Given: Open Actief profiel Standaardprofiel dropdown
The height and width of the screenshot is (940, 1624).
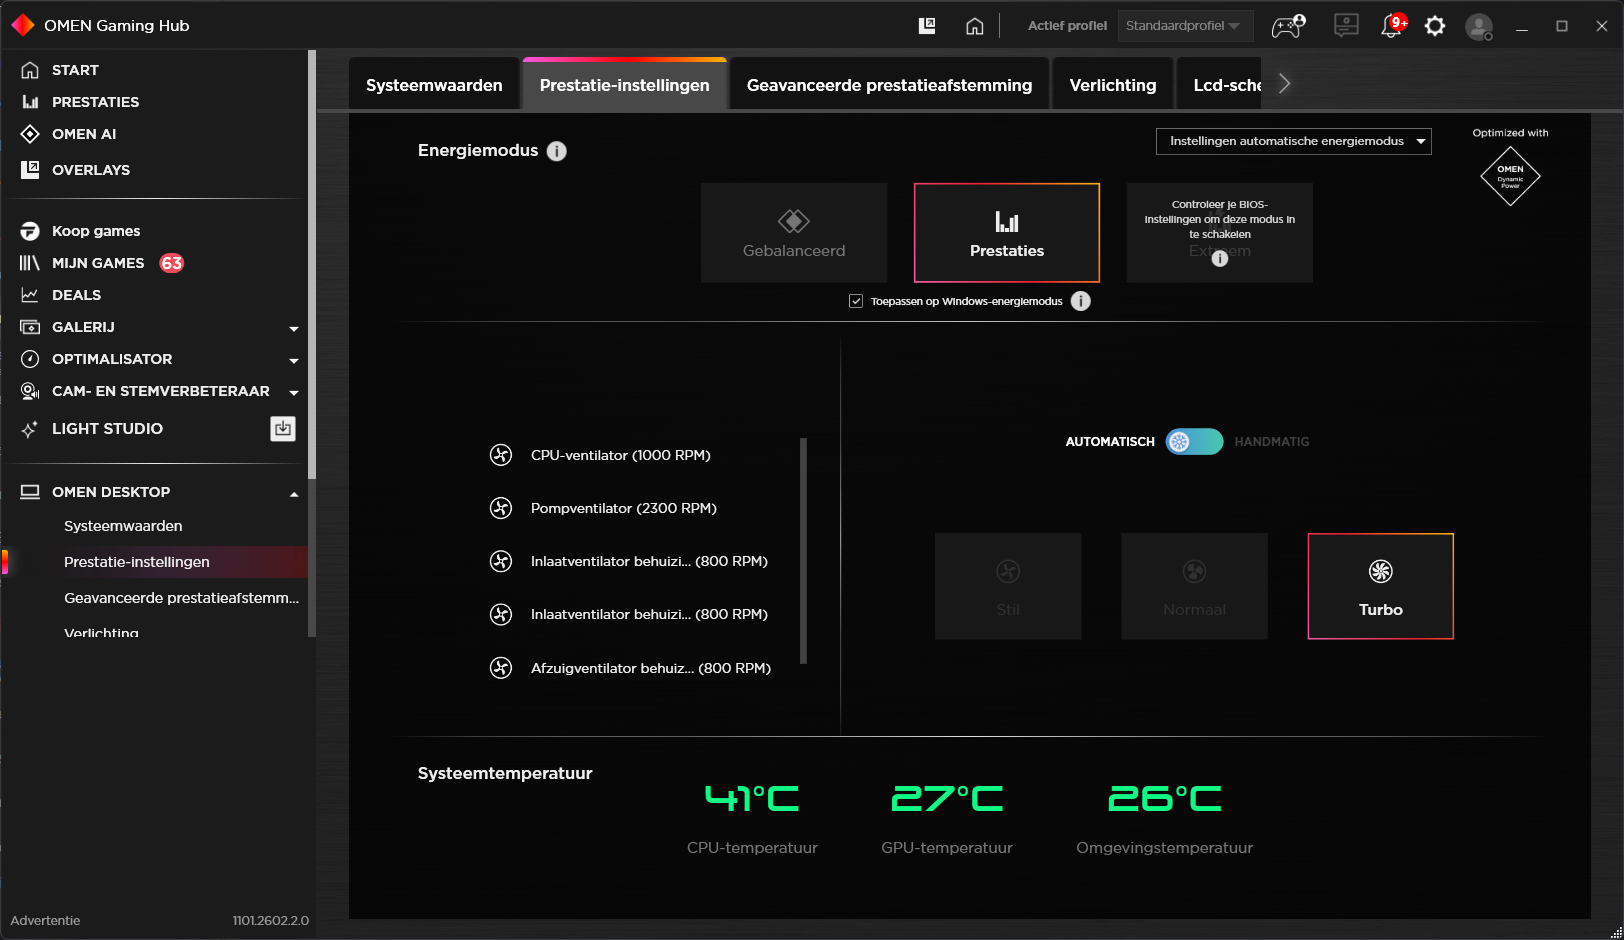Looking at the screenshot, I should (x=1185, y=26).
